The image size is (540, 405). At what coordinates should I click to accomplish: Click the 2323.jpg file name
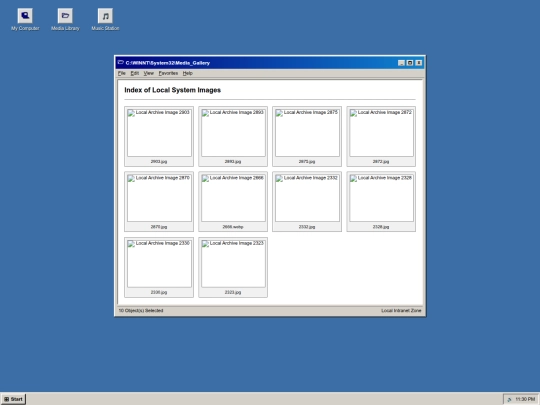coord(233,292)
